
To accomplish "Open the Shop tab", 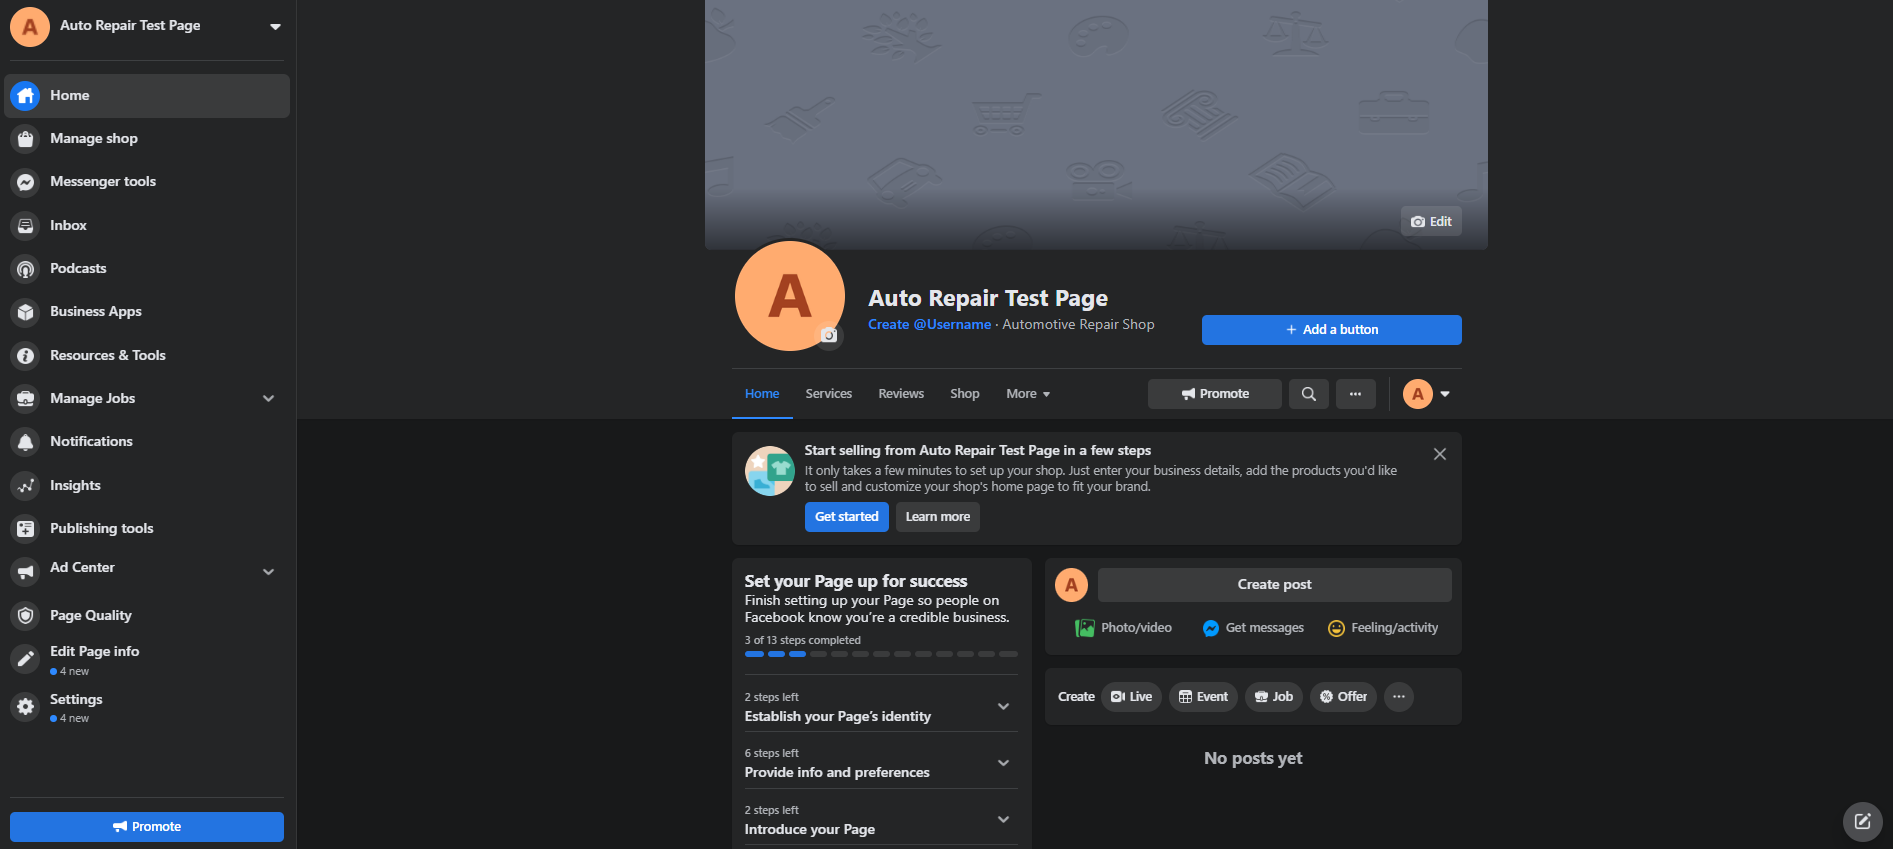I will [965, 394].
